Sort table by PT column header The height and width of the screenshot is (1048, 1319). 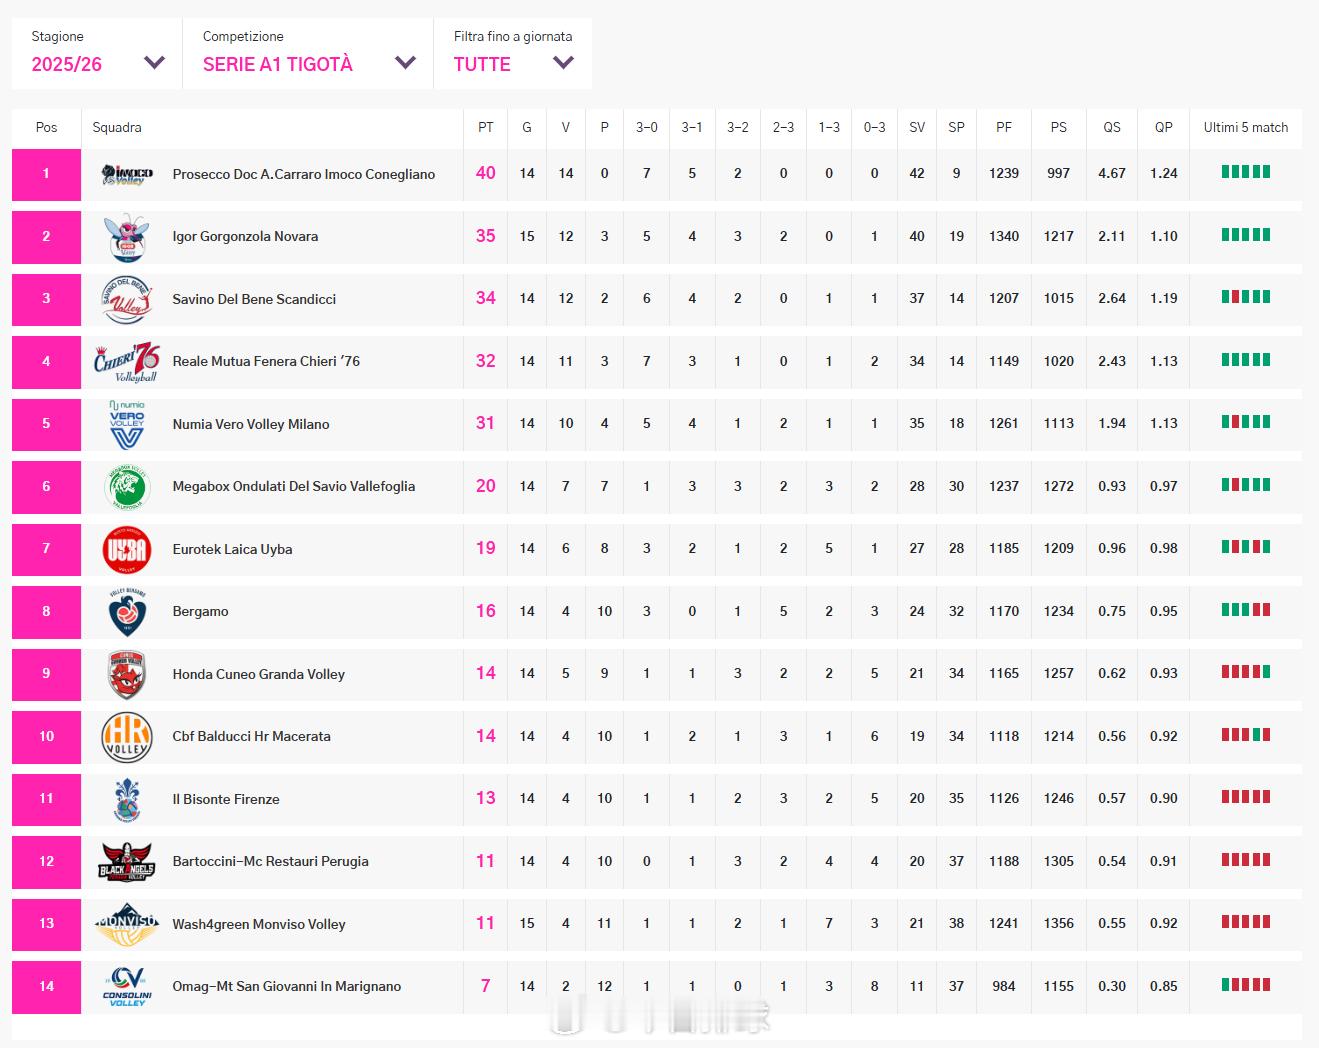485,127
